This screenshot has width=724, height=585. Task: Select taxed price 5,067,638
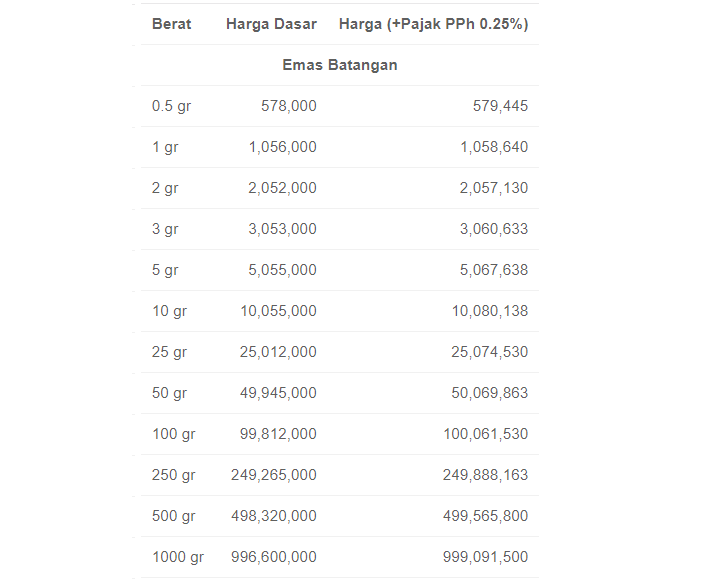tap(494, 270)
